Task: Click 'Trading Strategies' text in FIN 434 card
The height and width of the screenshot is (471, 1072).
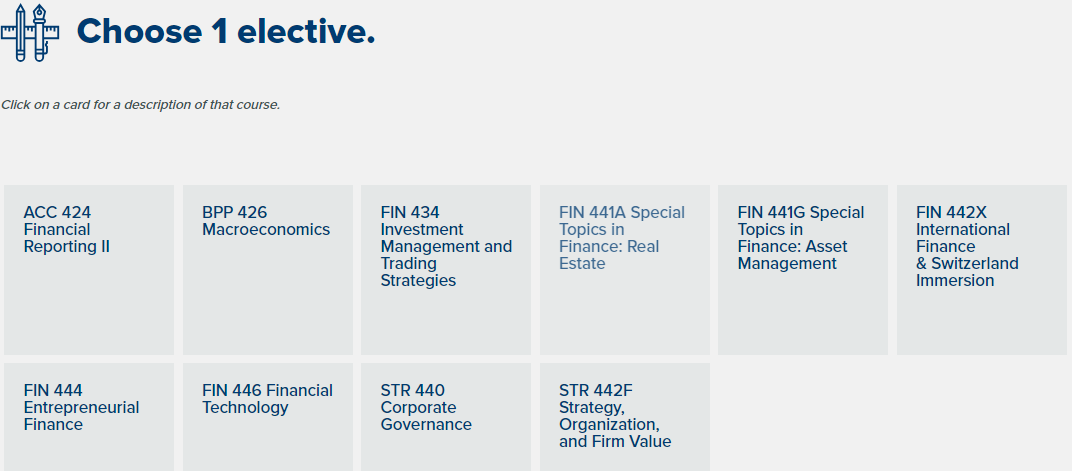Action: click(418, 272)
